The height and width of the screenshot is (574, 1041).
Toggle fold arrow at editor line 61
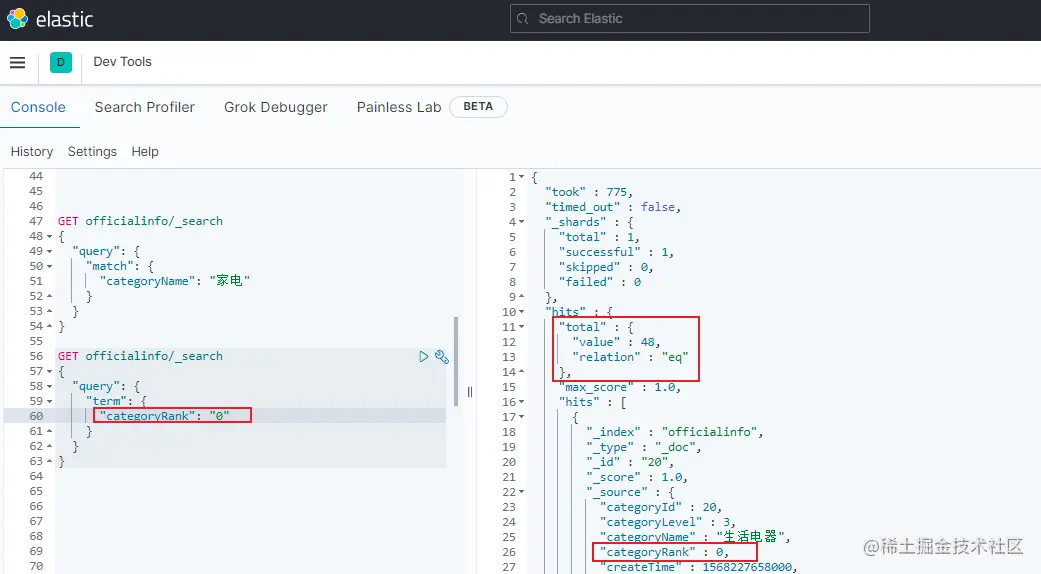point(49,431)
